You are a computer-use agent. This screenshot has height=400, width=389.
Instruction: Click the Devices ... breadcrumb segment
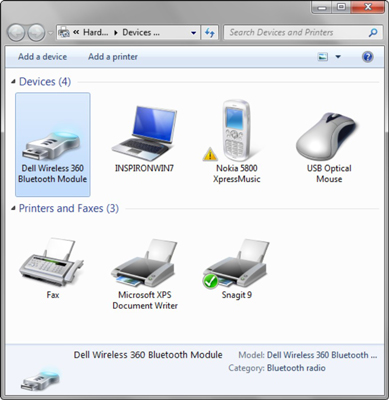(x=141, y=32)
